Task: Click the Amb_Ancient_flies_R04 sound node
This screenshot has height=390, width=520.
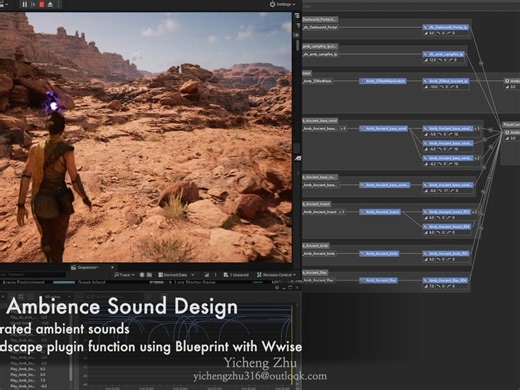Action: tap(445, 281)
